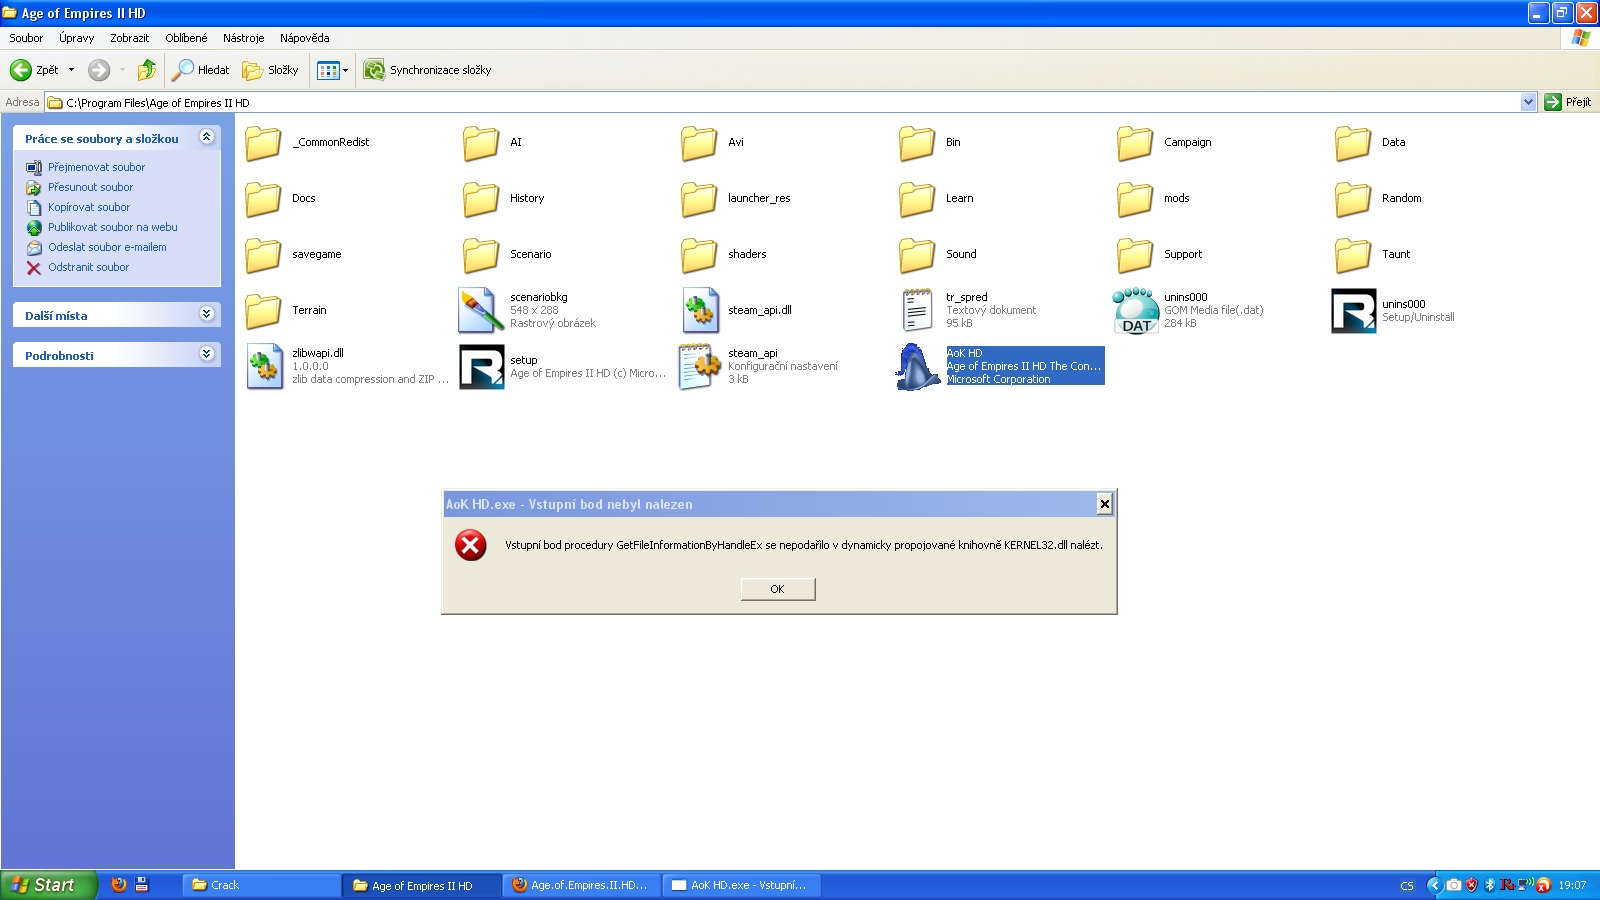Click the Odstranit soubor link

tap(88, 267)
